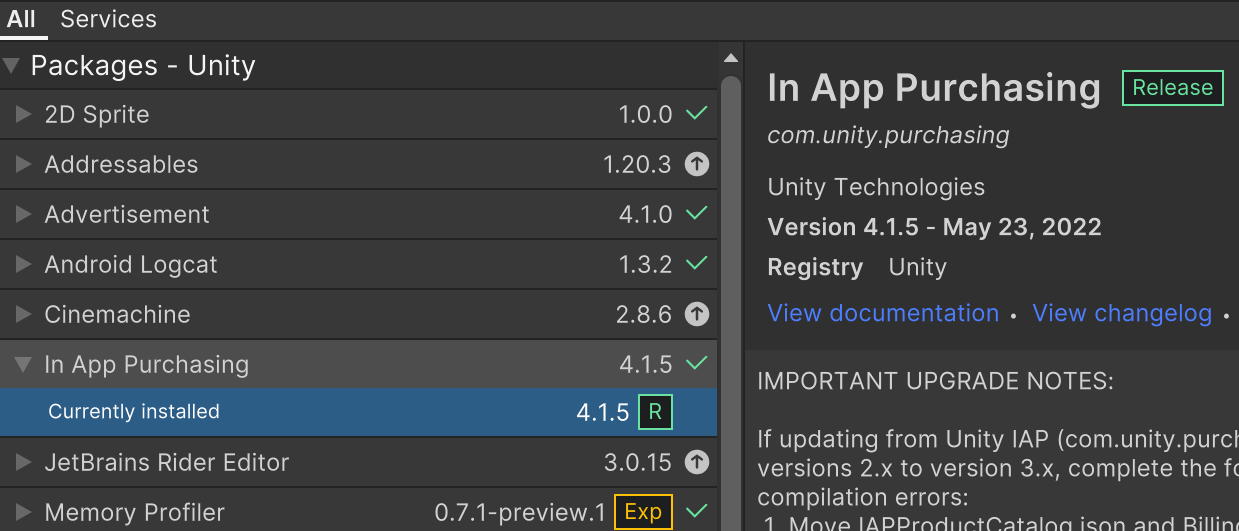
Task: Click the Version 4.1.5 - May 23, 2022 text
Action: point(934,227)
